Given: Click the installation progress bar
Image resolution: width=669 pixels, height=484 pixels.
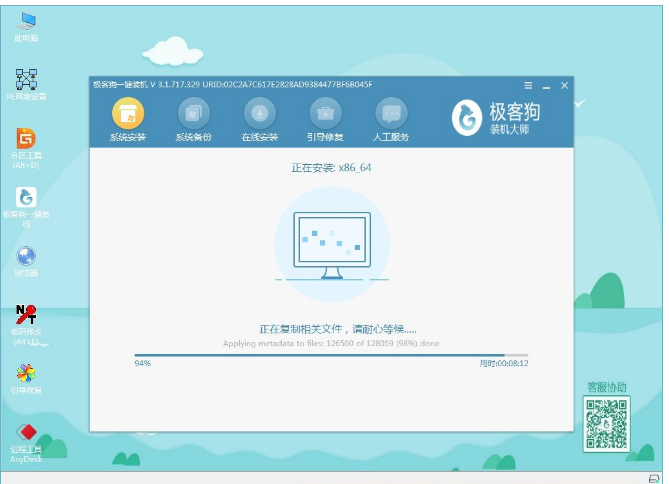Looking at the screenshot, I should coord(331,354).
